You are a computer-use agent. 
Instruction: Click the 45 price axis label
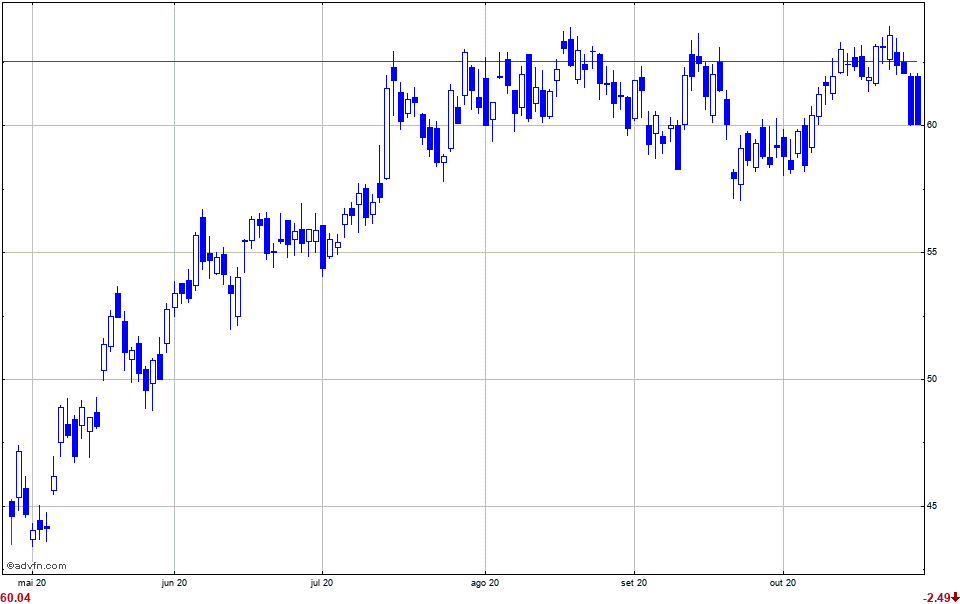[932, 506]
